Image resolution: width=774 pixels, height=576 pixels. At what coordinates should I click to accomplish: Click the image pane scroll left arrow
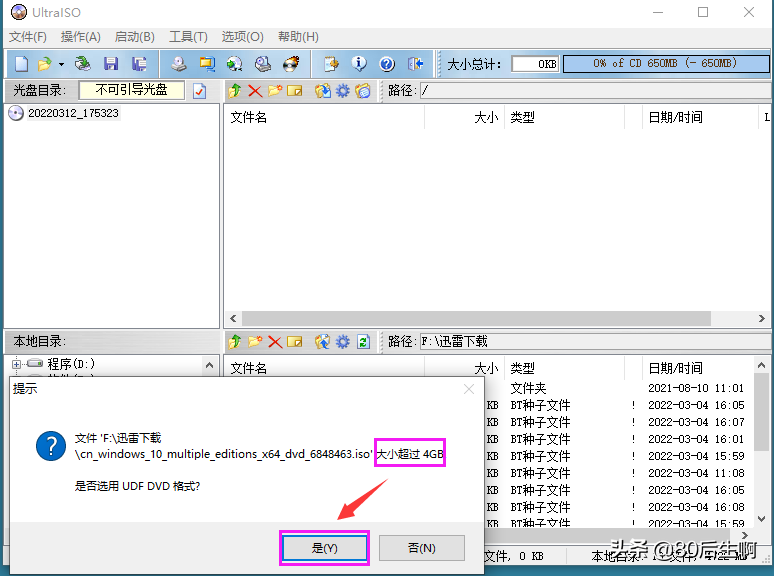233,318
